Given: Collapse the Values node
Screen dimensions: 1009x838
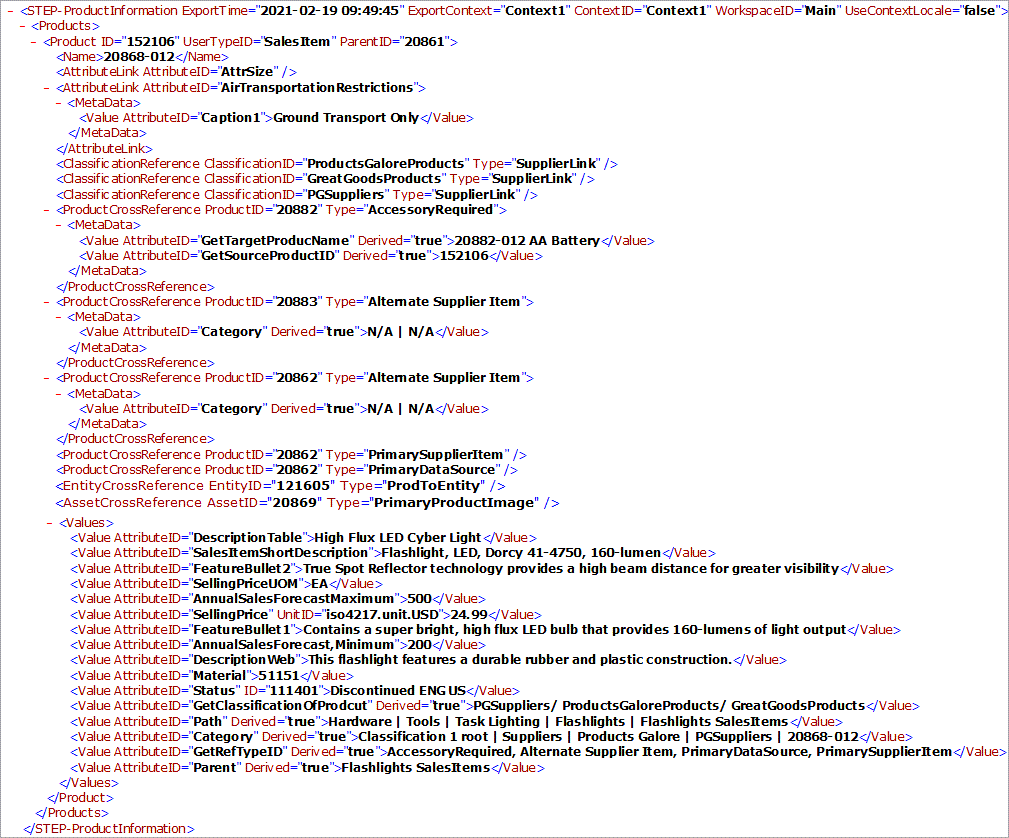Looking at the screenshot, I should 50,523.
